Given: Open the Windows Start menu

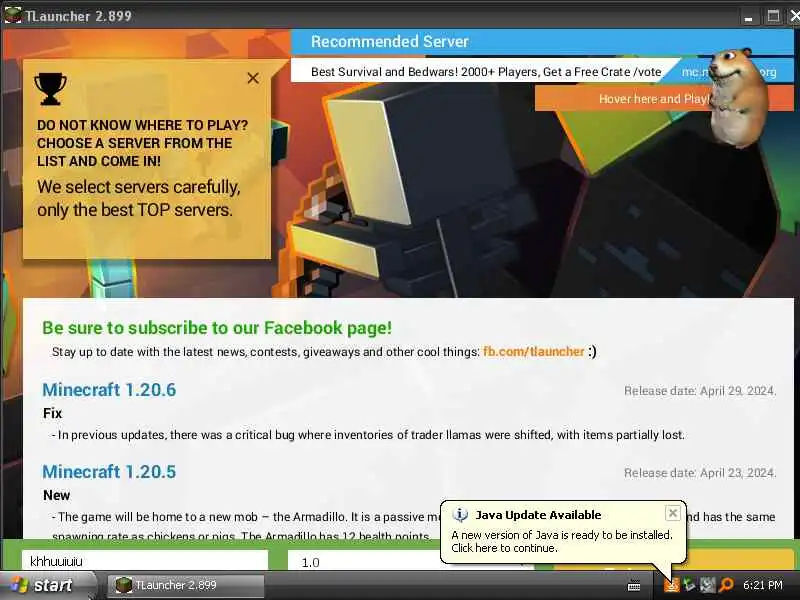Looking at the screenshot, I should 47,585.
